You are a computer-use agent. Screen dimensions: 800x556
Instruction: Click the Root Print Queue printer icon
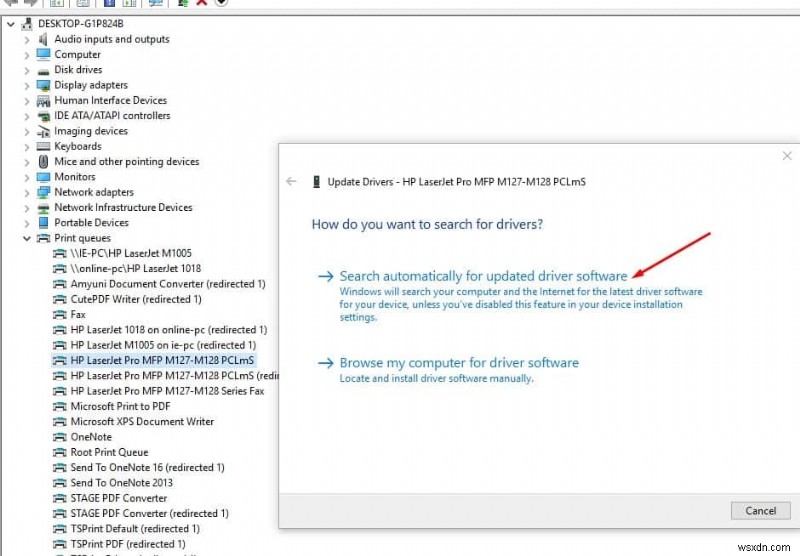click(x=60, y=452)
